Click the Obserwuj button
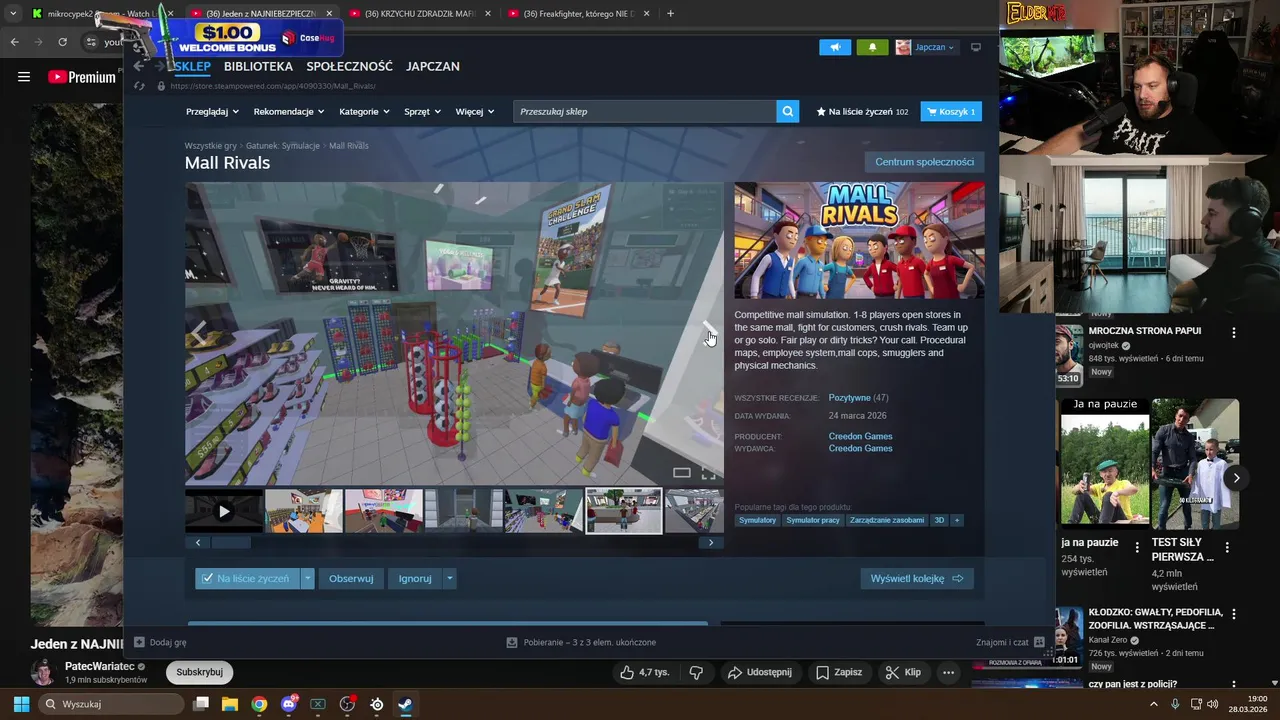1280x720 pixels. pos(351,578)
